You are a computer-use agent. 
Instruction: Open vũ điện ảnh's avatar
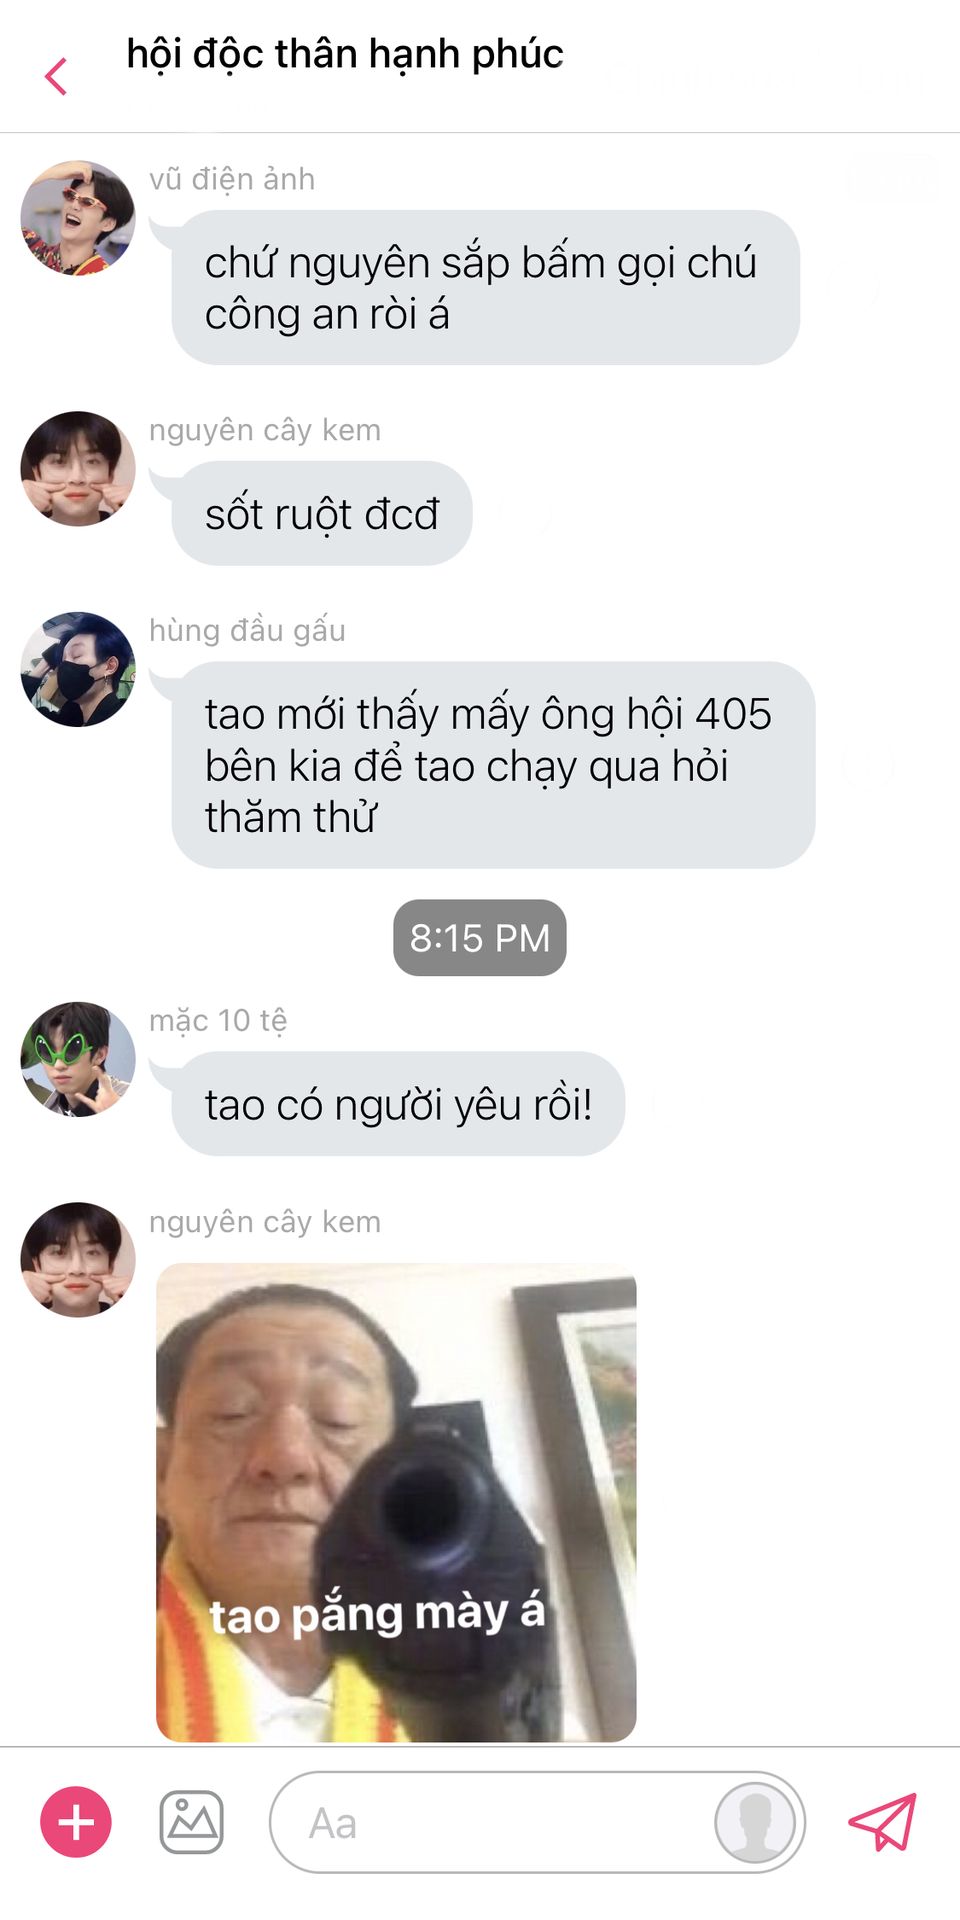pos(78,217)
